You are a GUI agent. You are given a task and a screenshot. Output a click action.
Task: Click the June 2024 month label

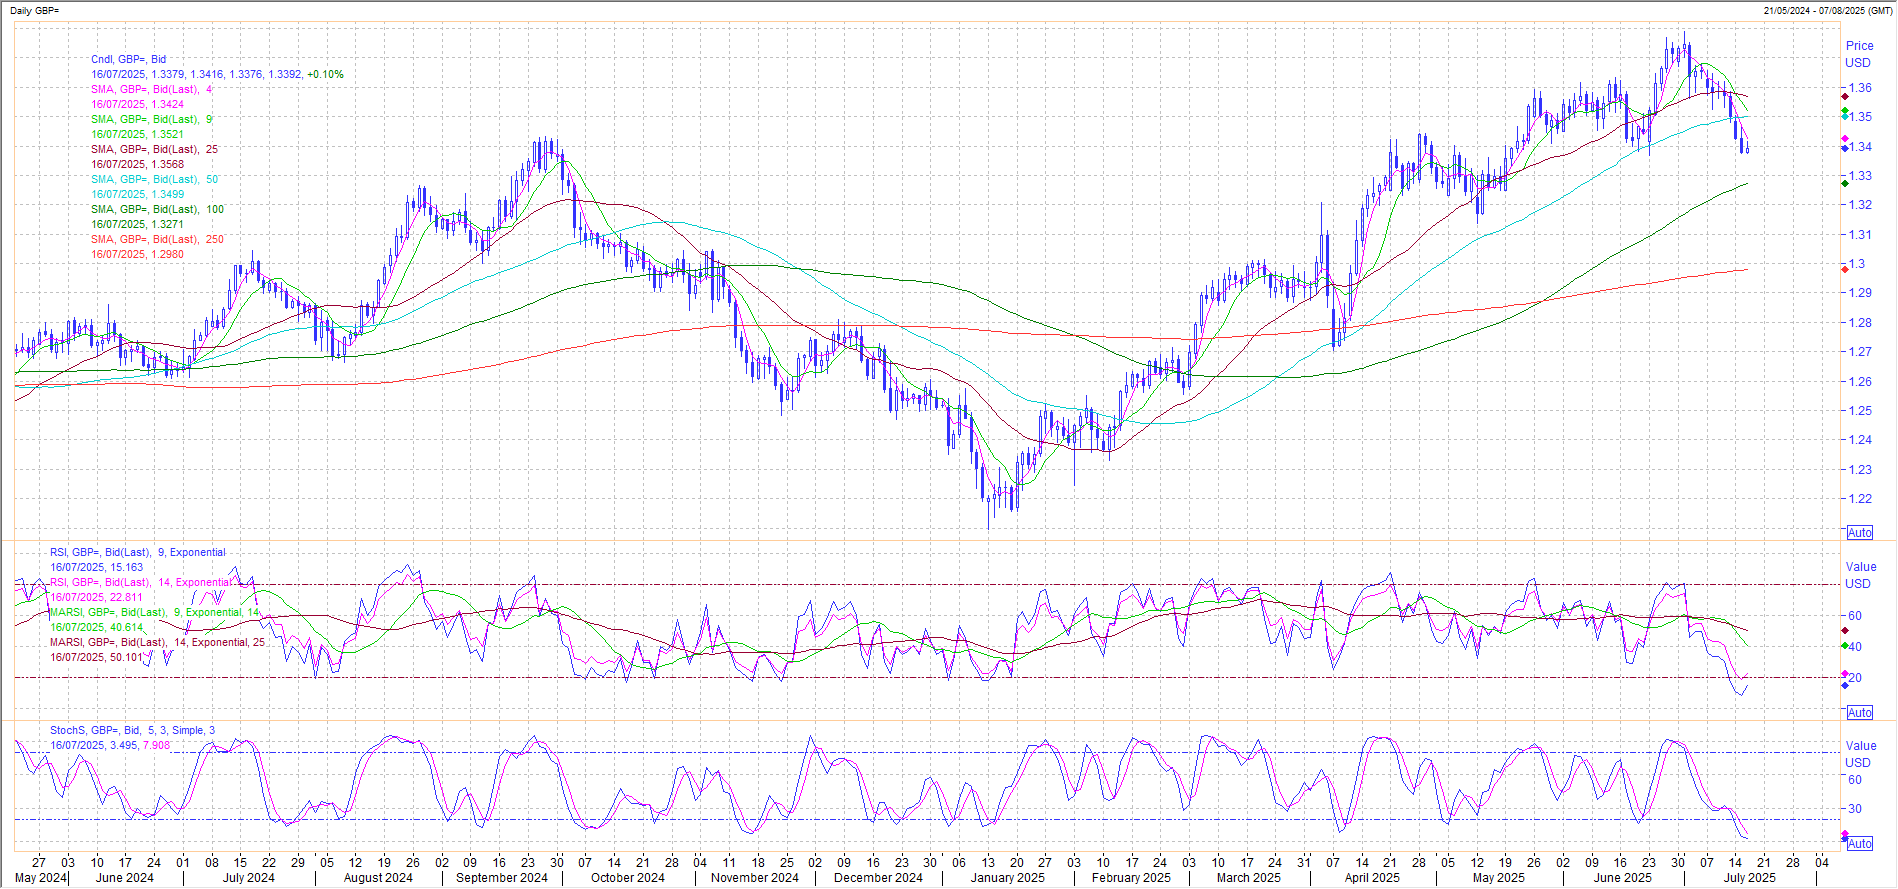coord(125,878)
